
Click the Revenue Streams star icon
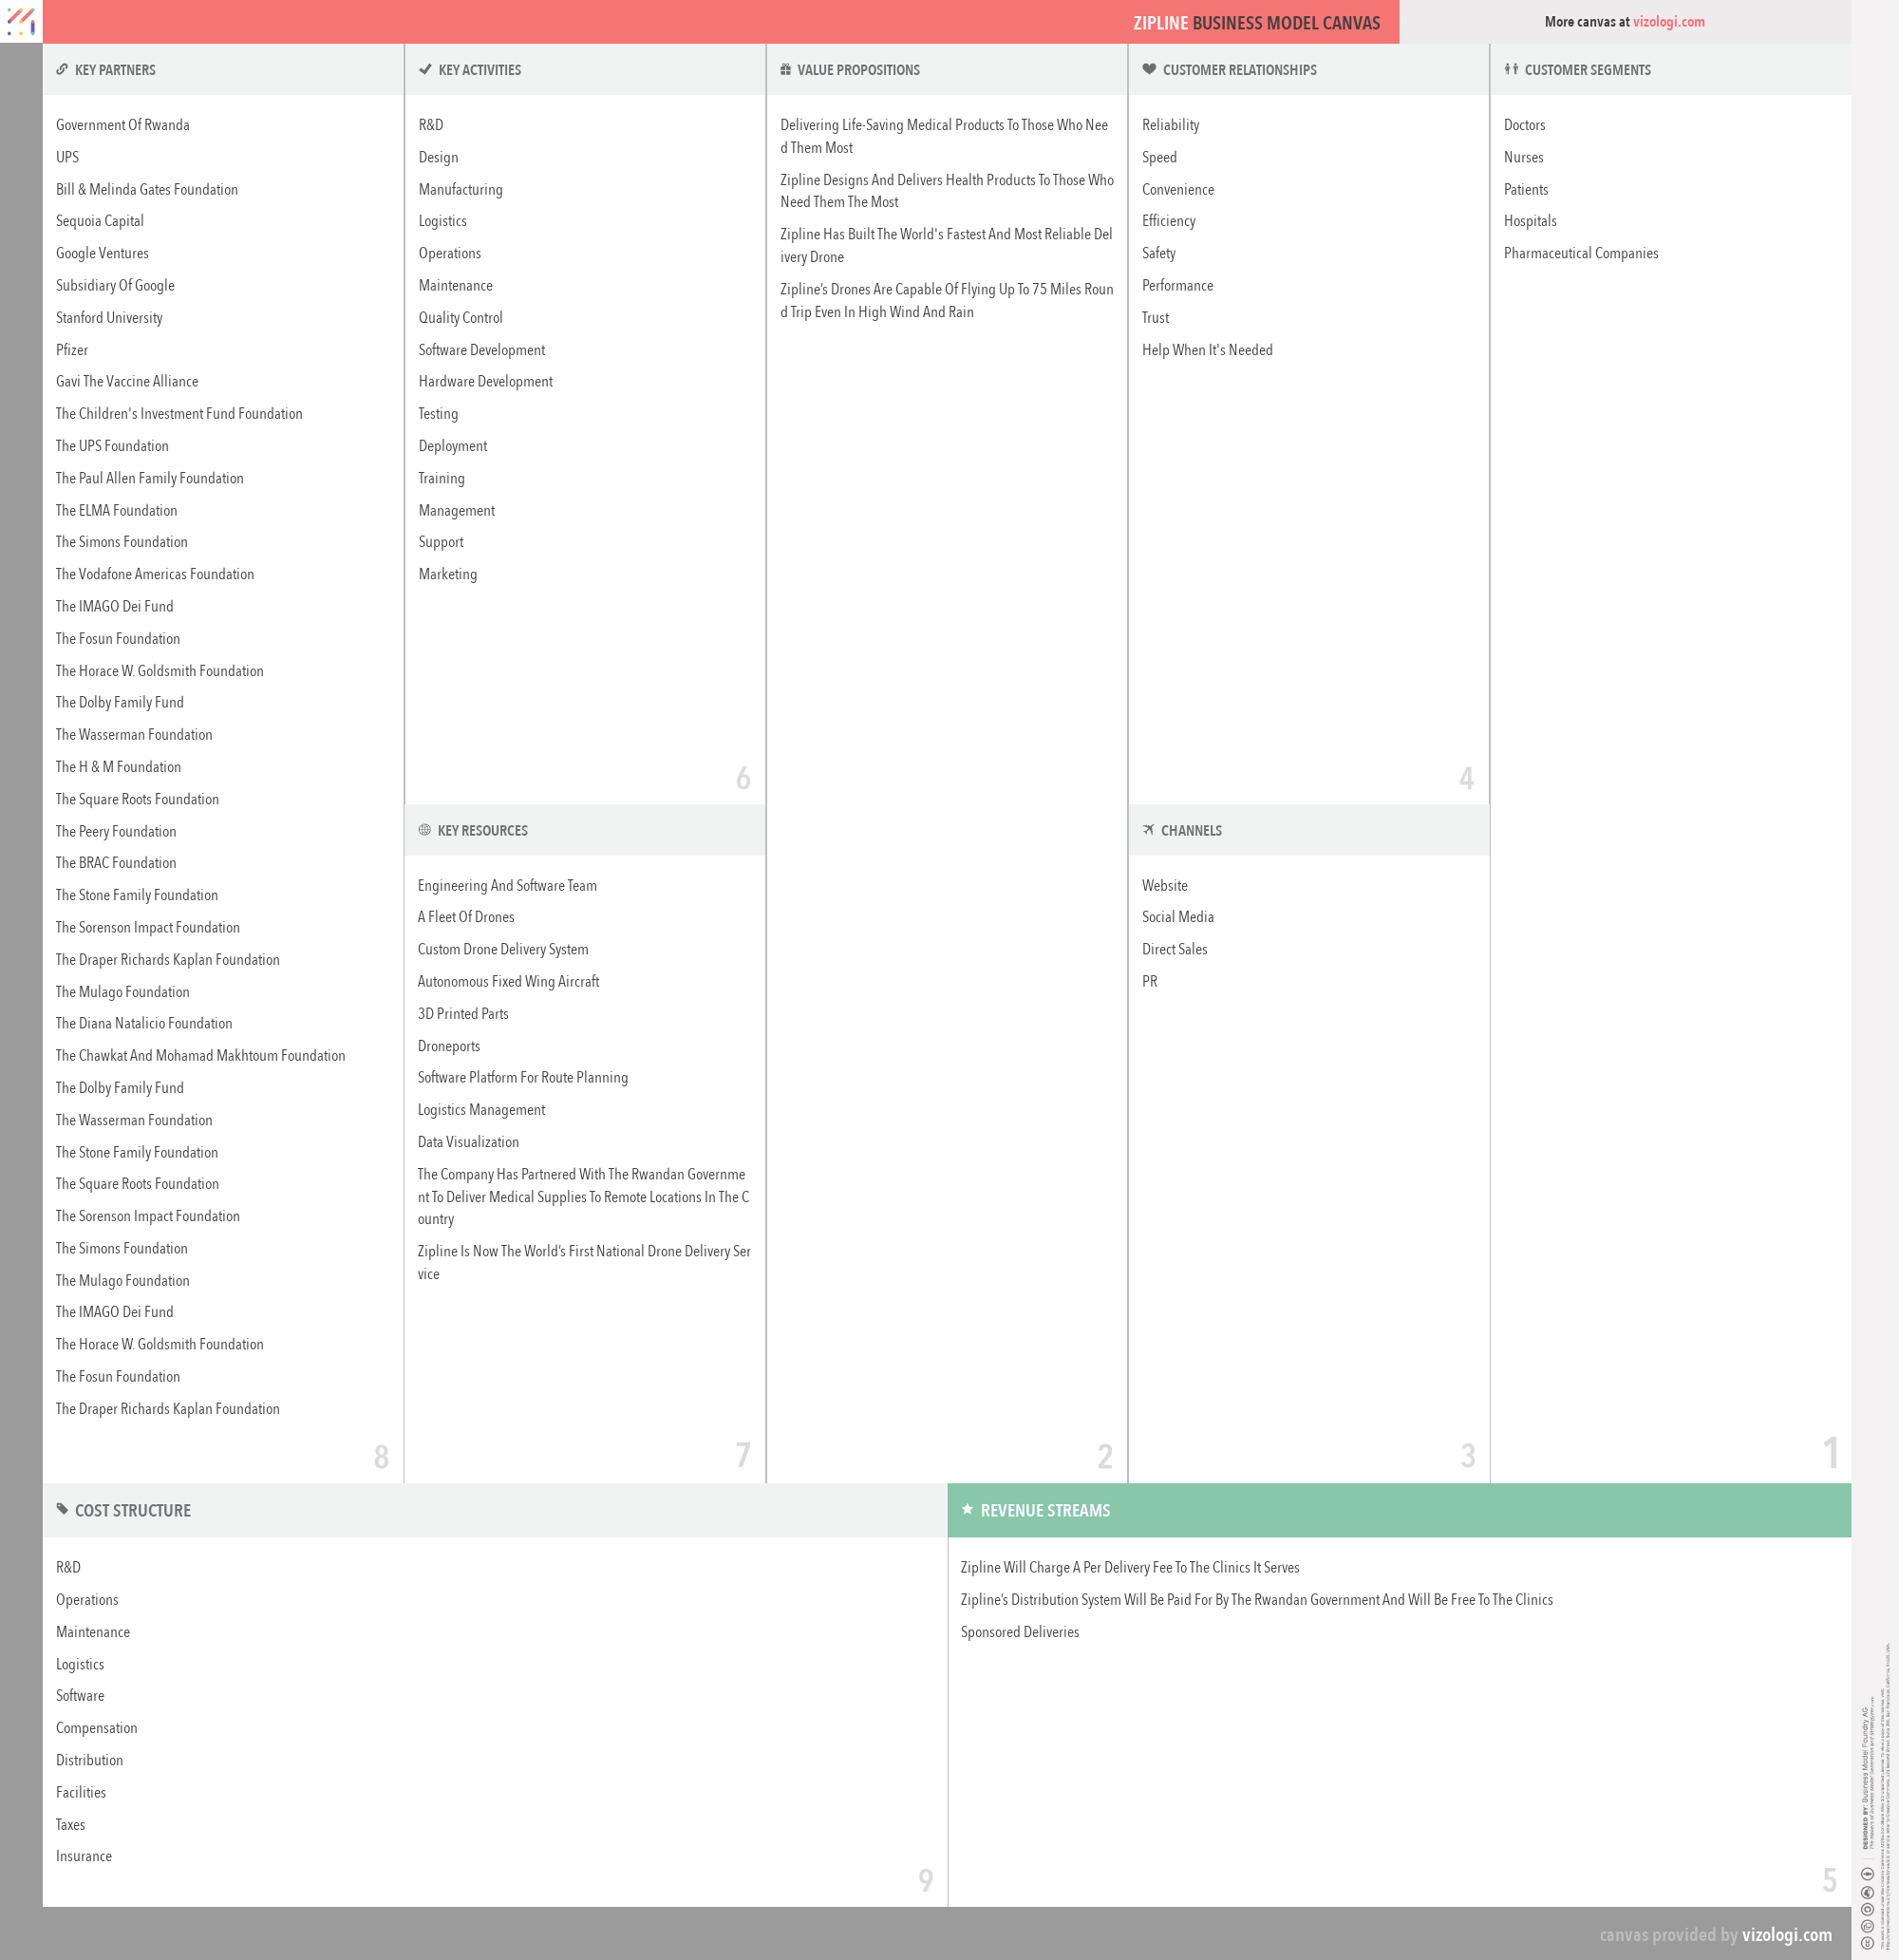[967, 1509]
